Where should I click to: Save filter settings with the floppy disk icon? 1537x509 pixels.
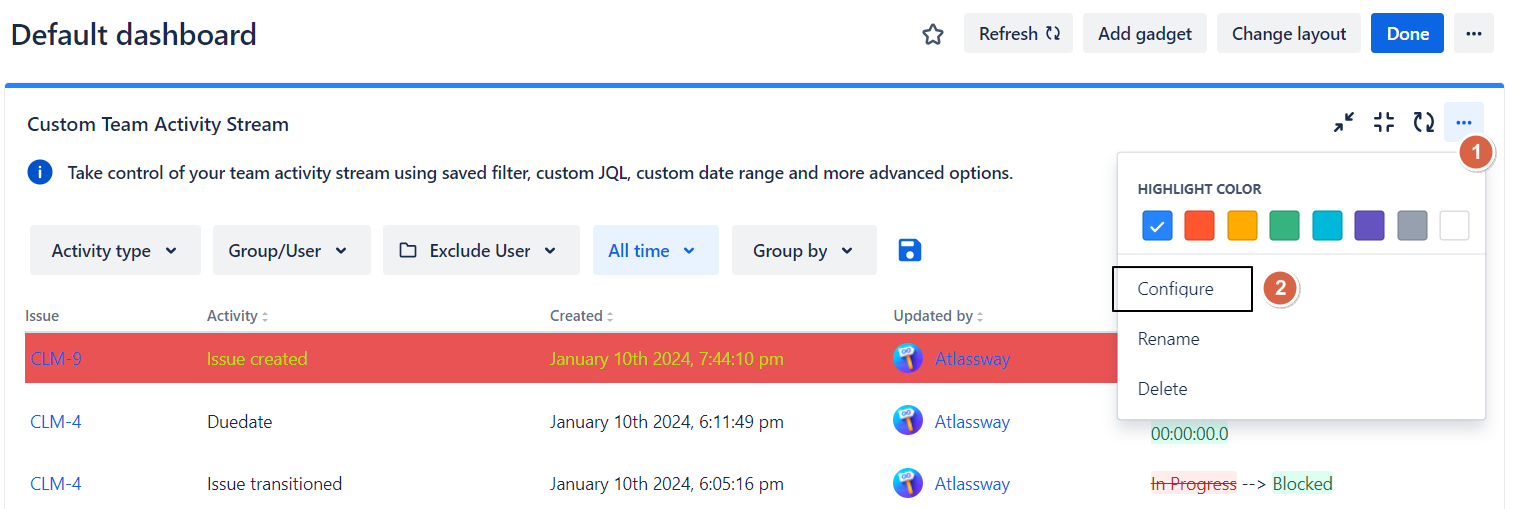pos(909,250)
